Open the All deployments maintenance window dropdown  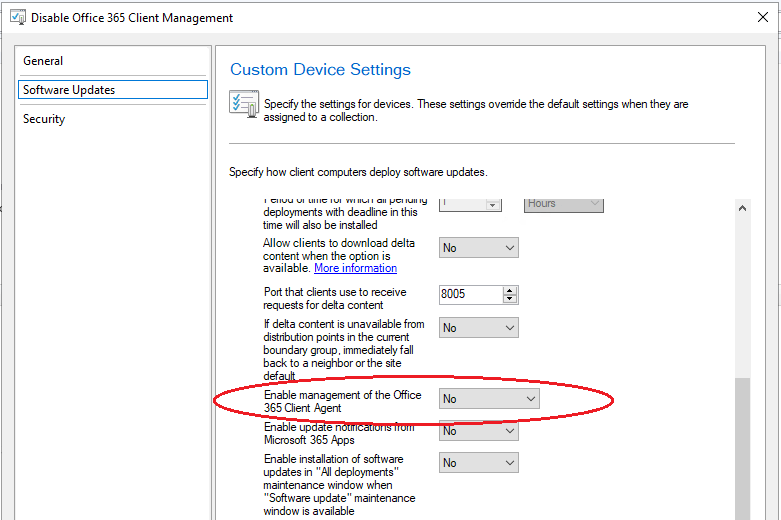point(479,463)
